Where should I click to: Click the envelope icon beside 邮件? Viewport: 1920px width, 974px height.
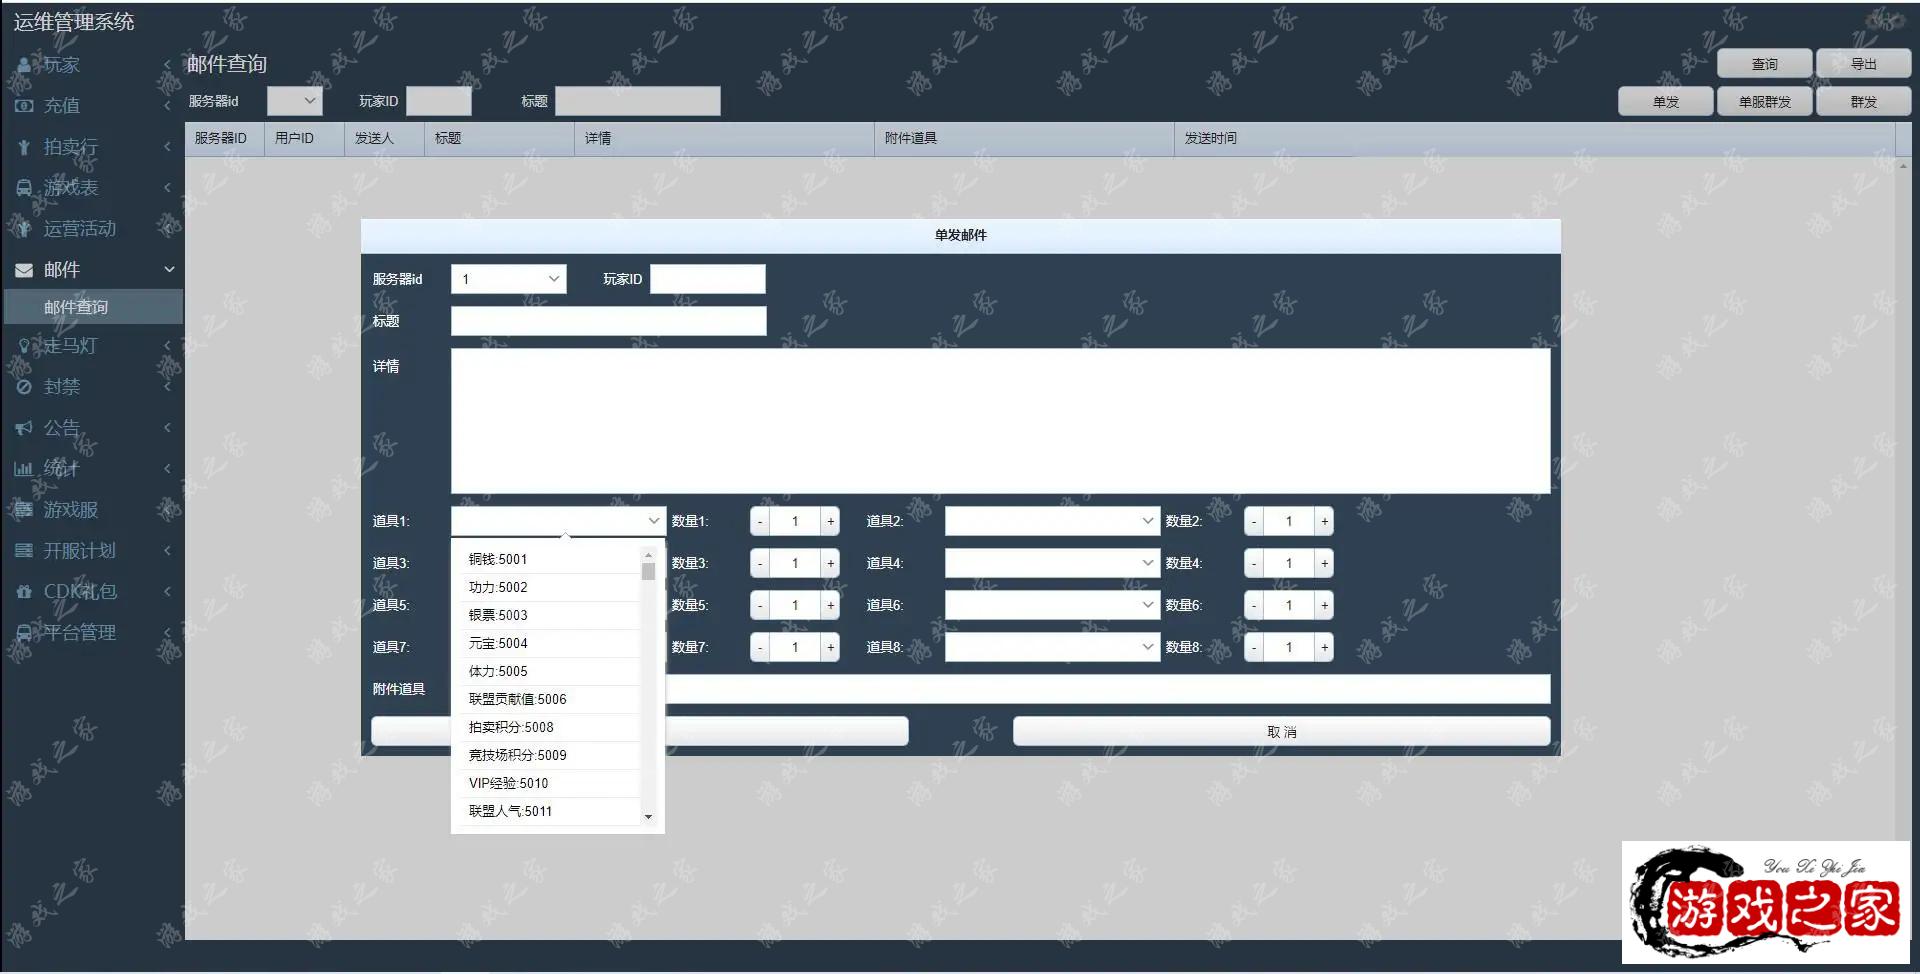(x=24, y=270)
